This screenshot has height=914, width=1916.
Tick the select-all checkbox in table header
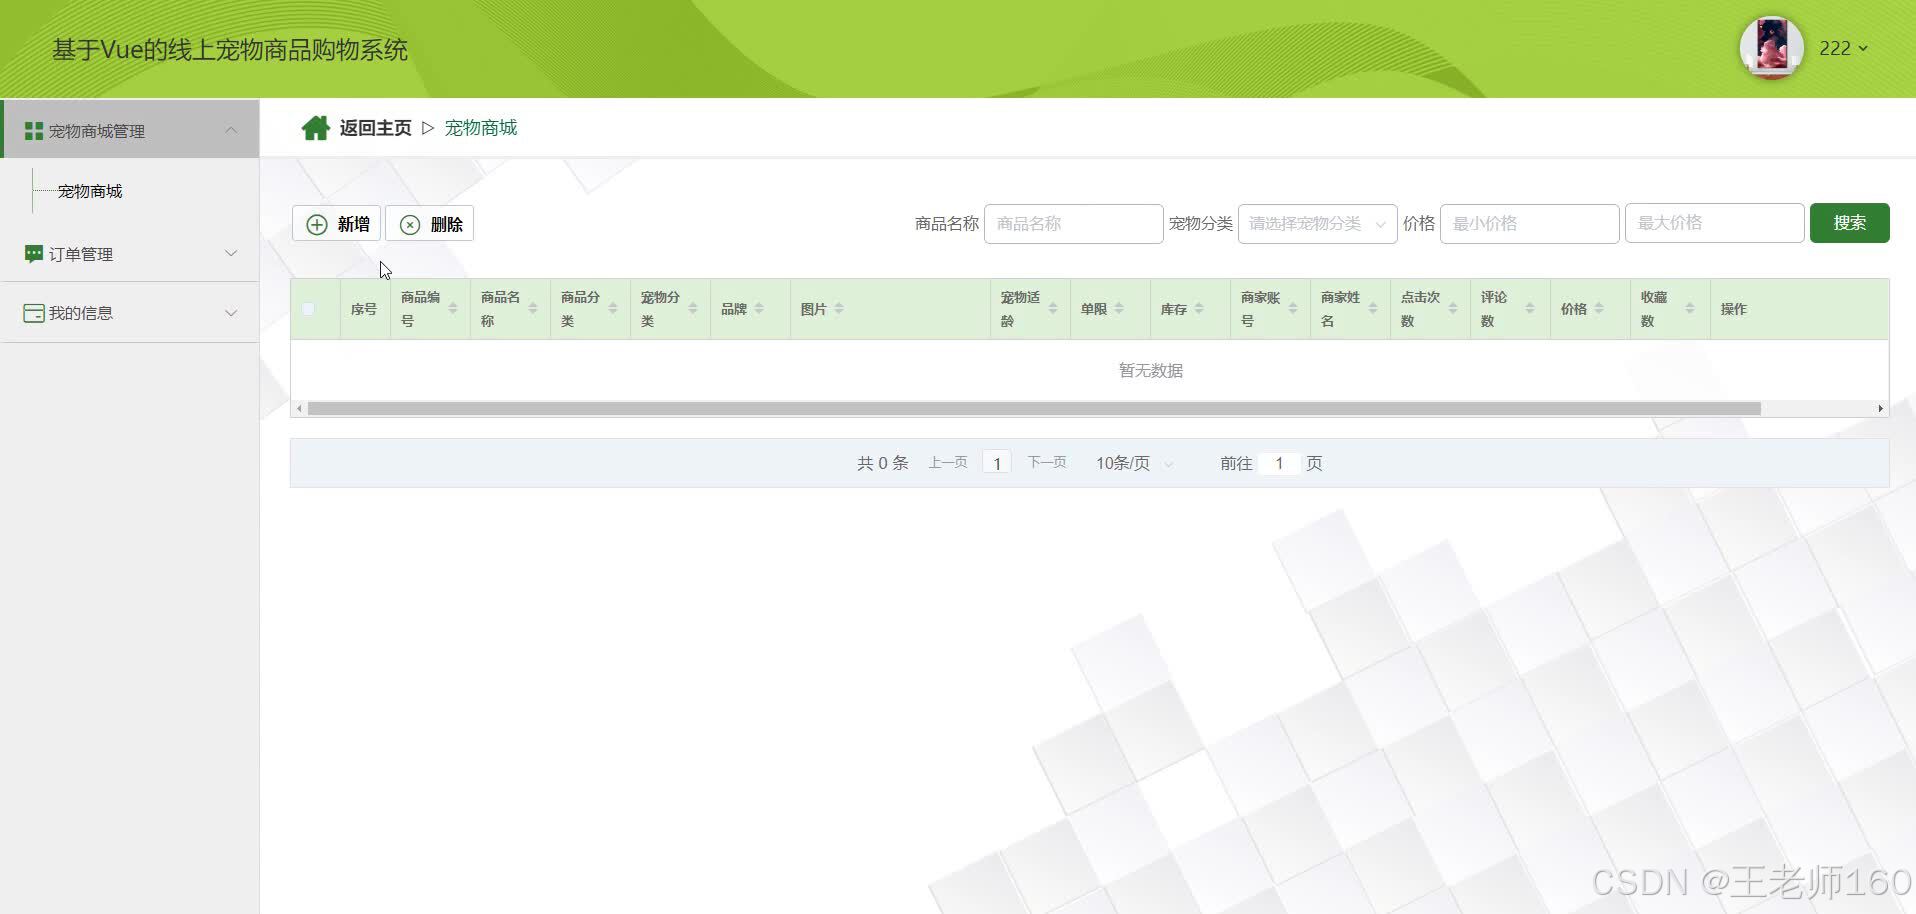308,309
